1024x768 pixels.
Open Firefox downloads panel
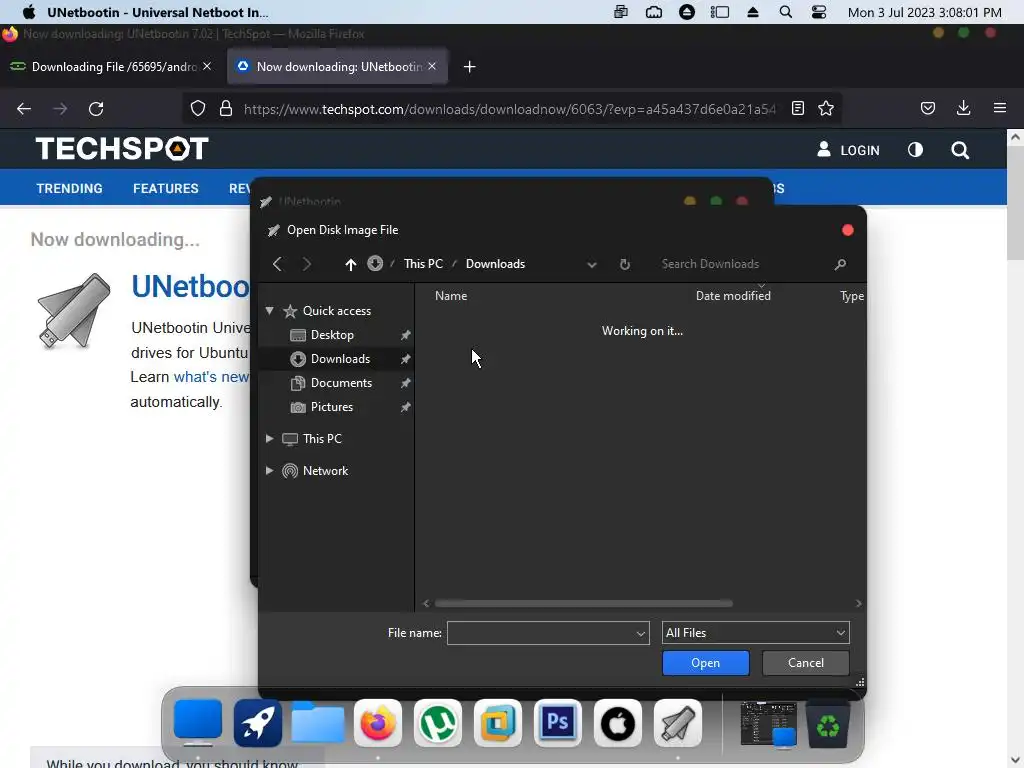963,108
